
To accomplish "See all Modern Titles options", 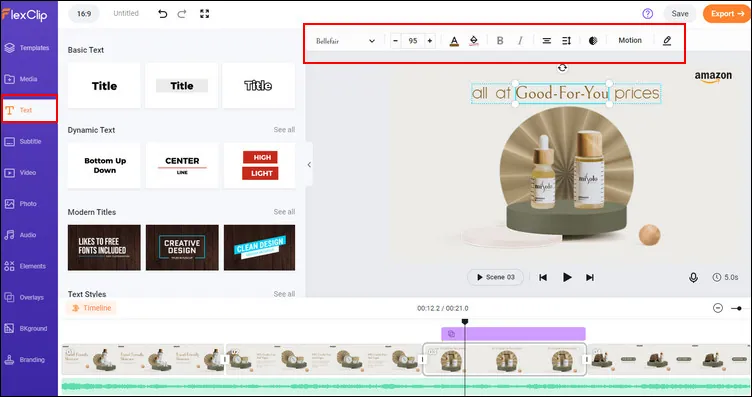I will click(x=284, y=212).
